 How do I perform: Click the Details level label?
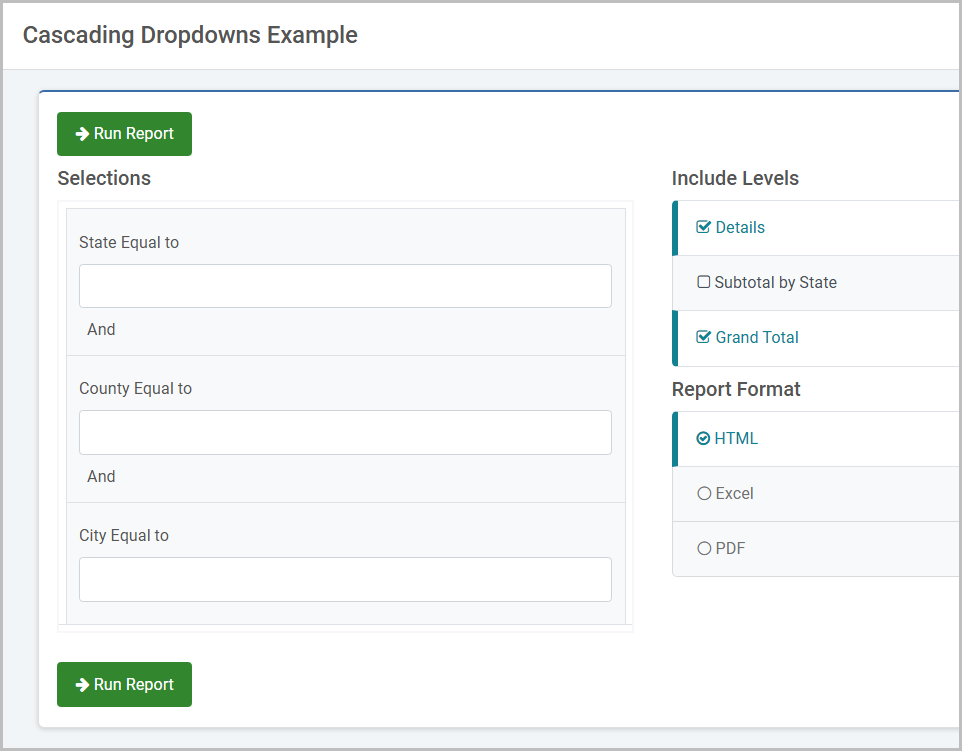click(740, 228)
